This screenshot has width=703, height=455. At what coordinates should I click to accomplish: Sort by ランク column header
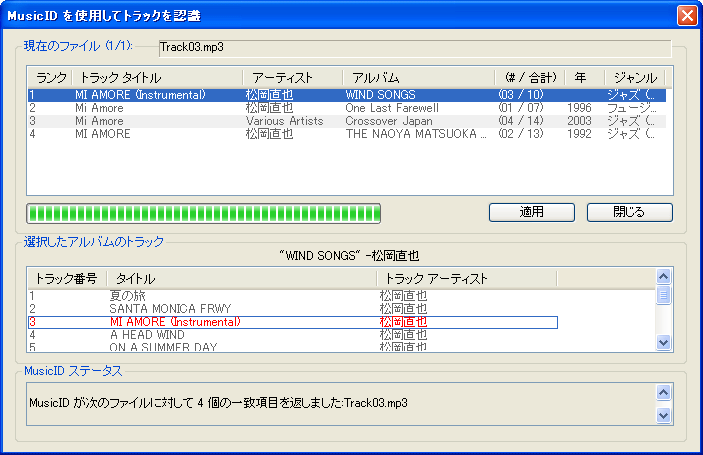pos(50,78)
